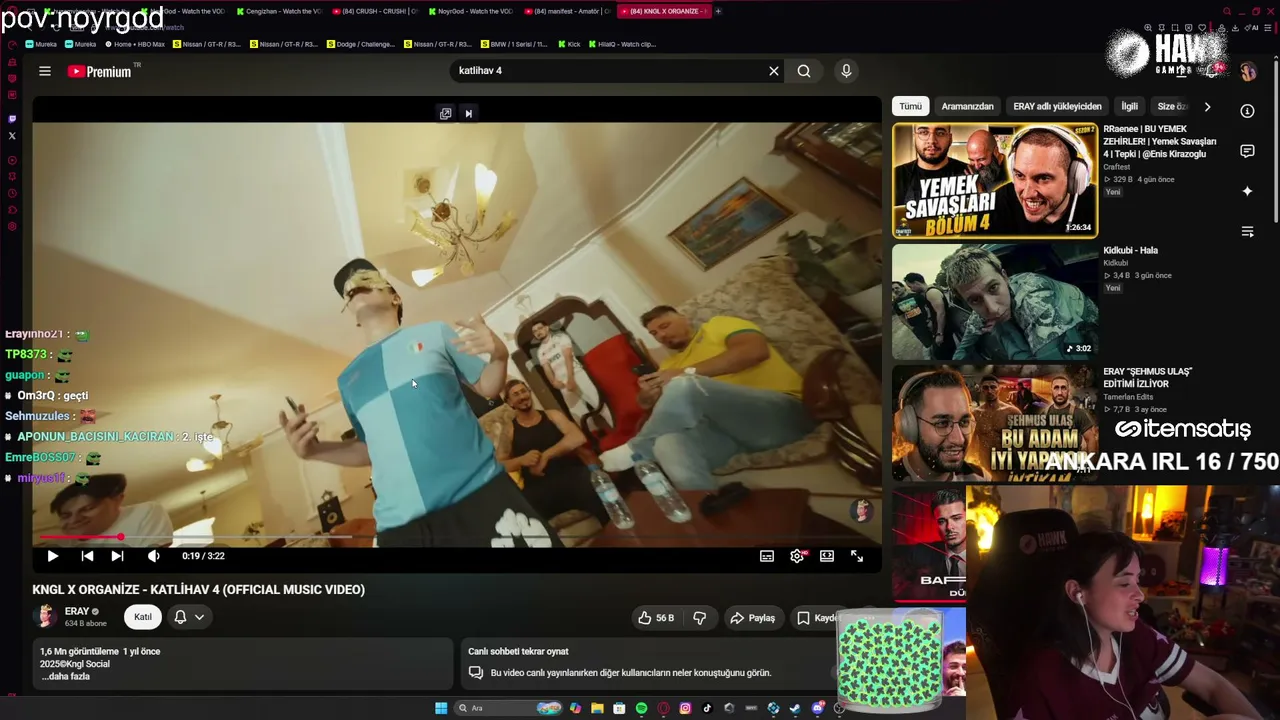Open Spotify from the taskbar
This screenshot has height=720, width=1280.
click(x=641, y=708)
